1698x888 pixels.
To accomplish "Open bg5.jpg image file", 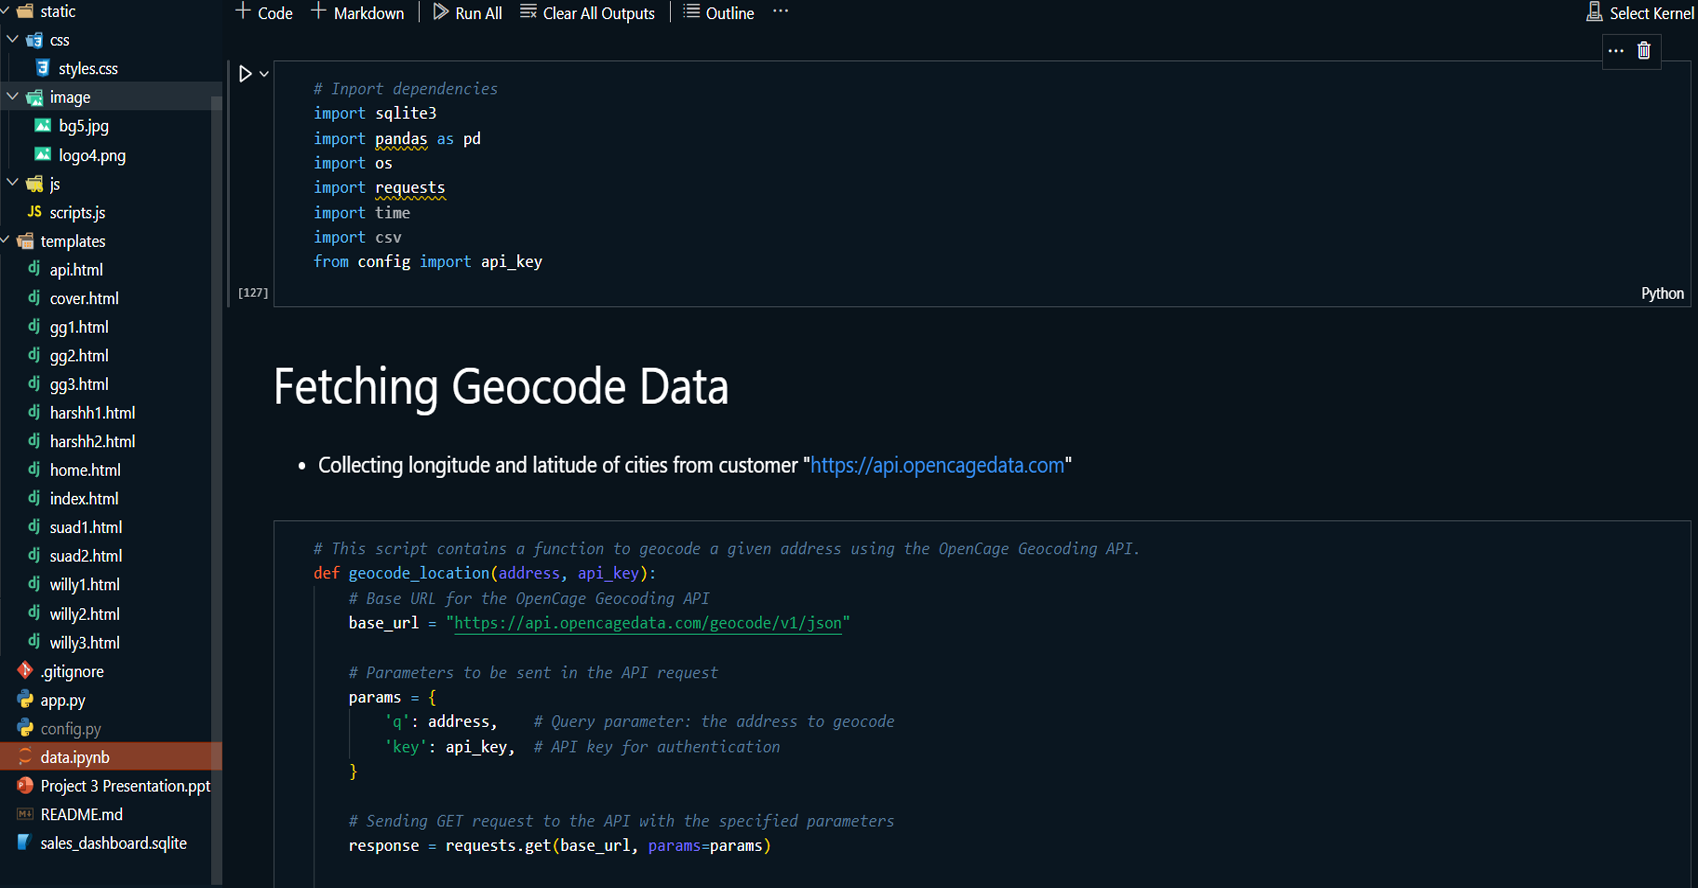I will (x=83, y=126).
